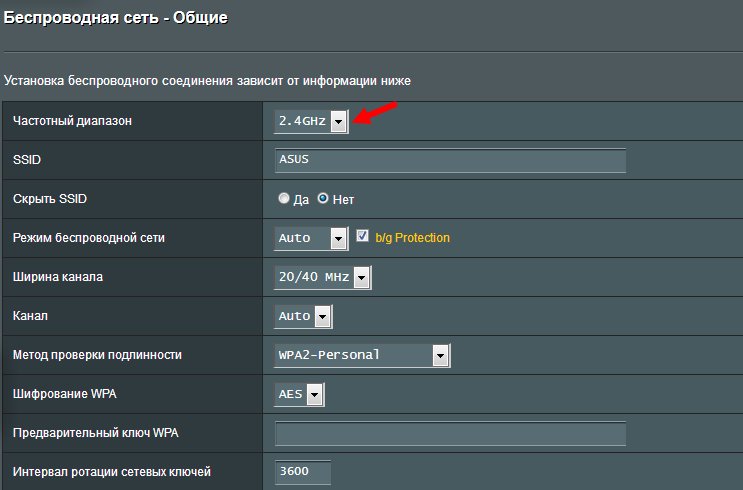Image resolution: width=743 pixels, height=490 pixels.
Task: Click the Шифрование WPA label
Action: [64, 394]
